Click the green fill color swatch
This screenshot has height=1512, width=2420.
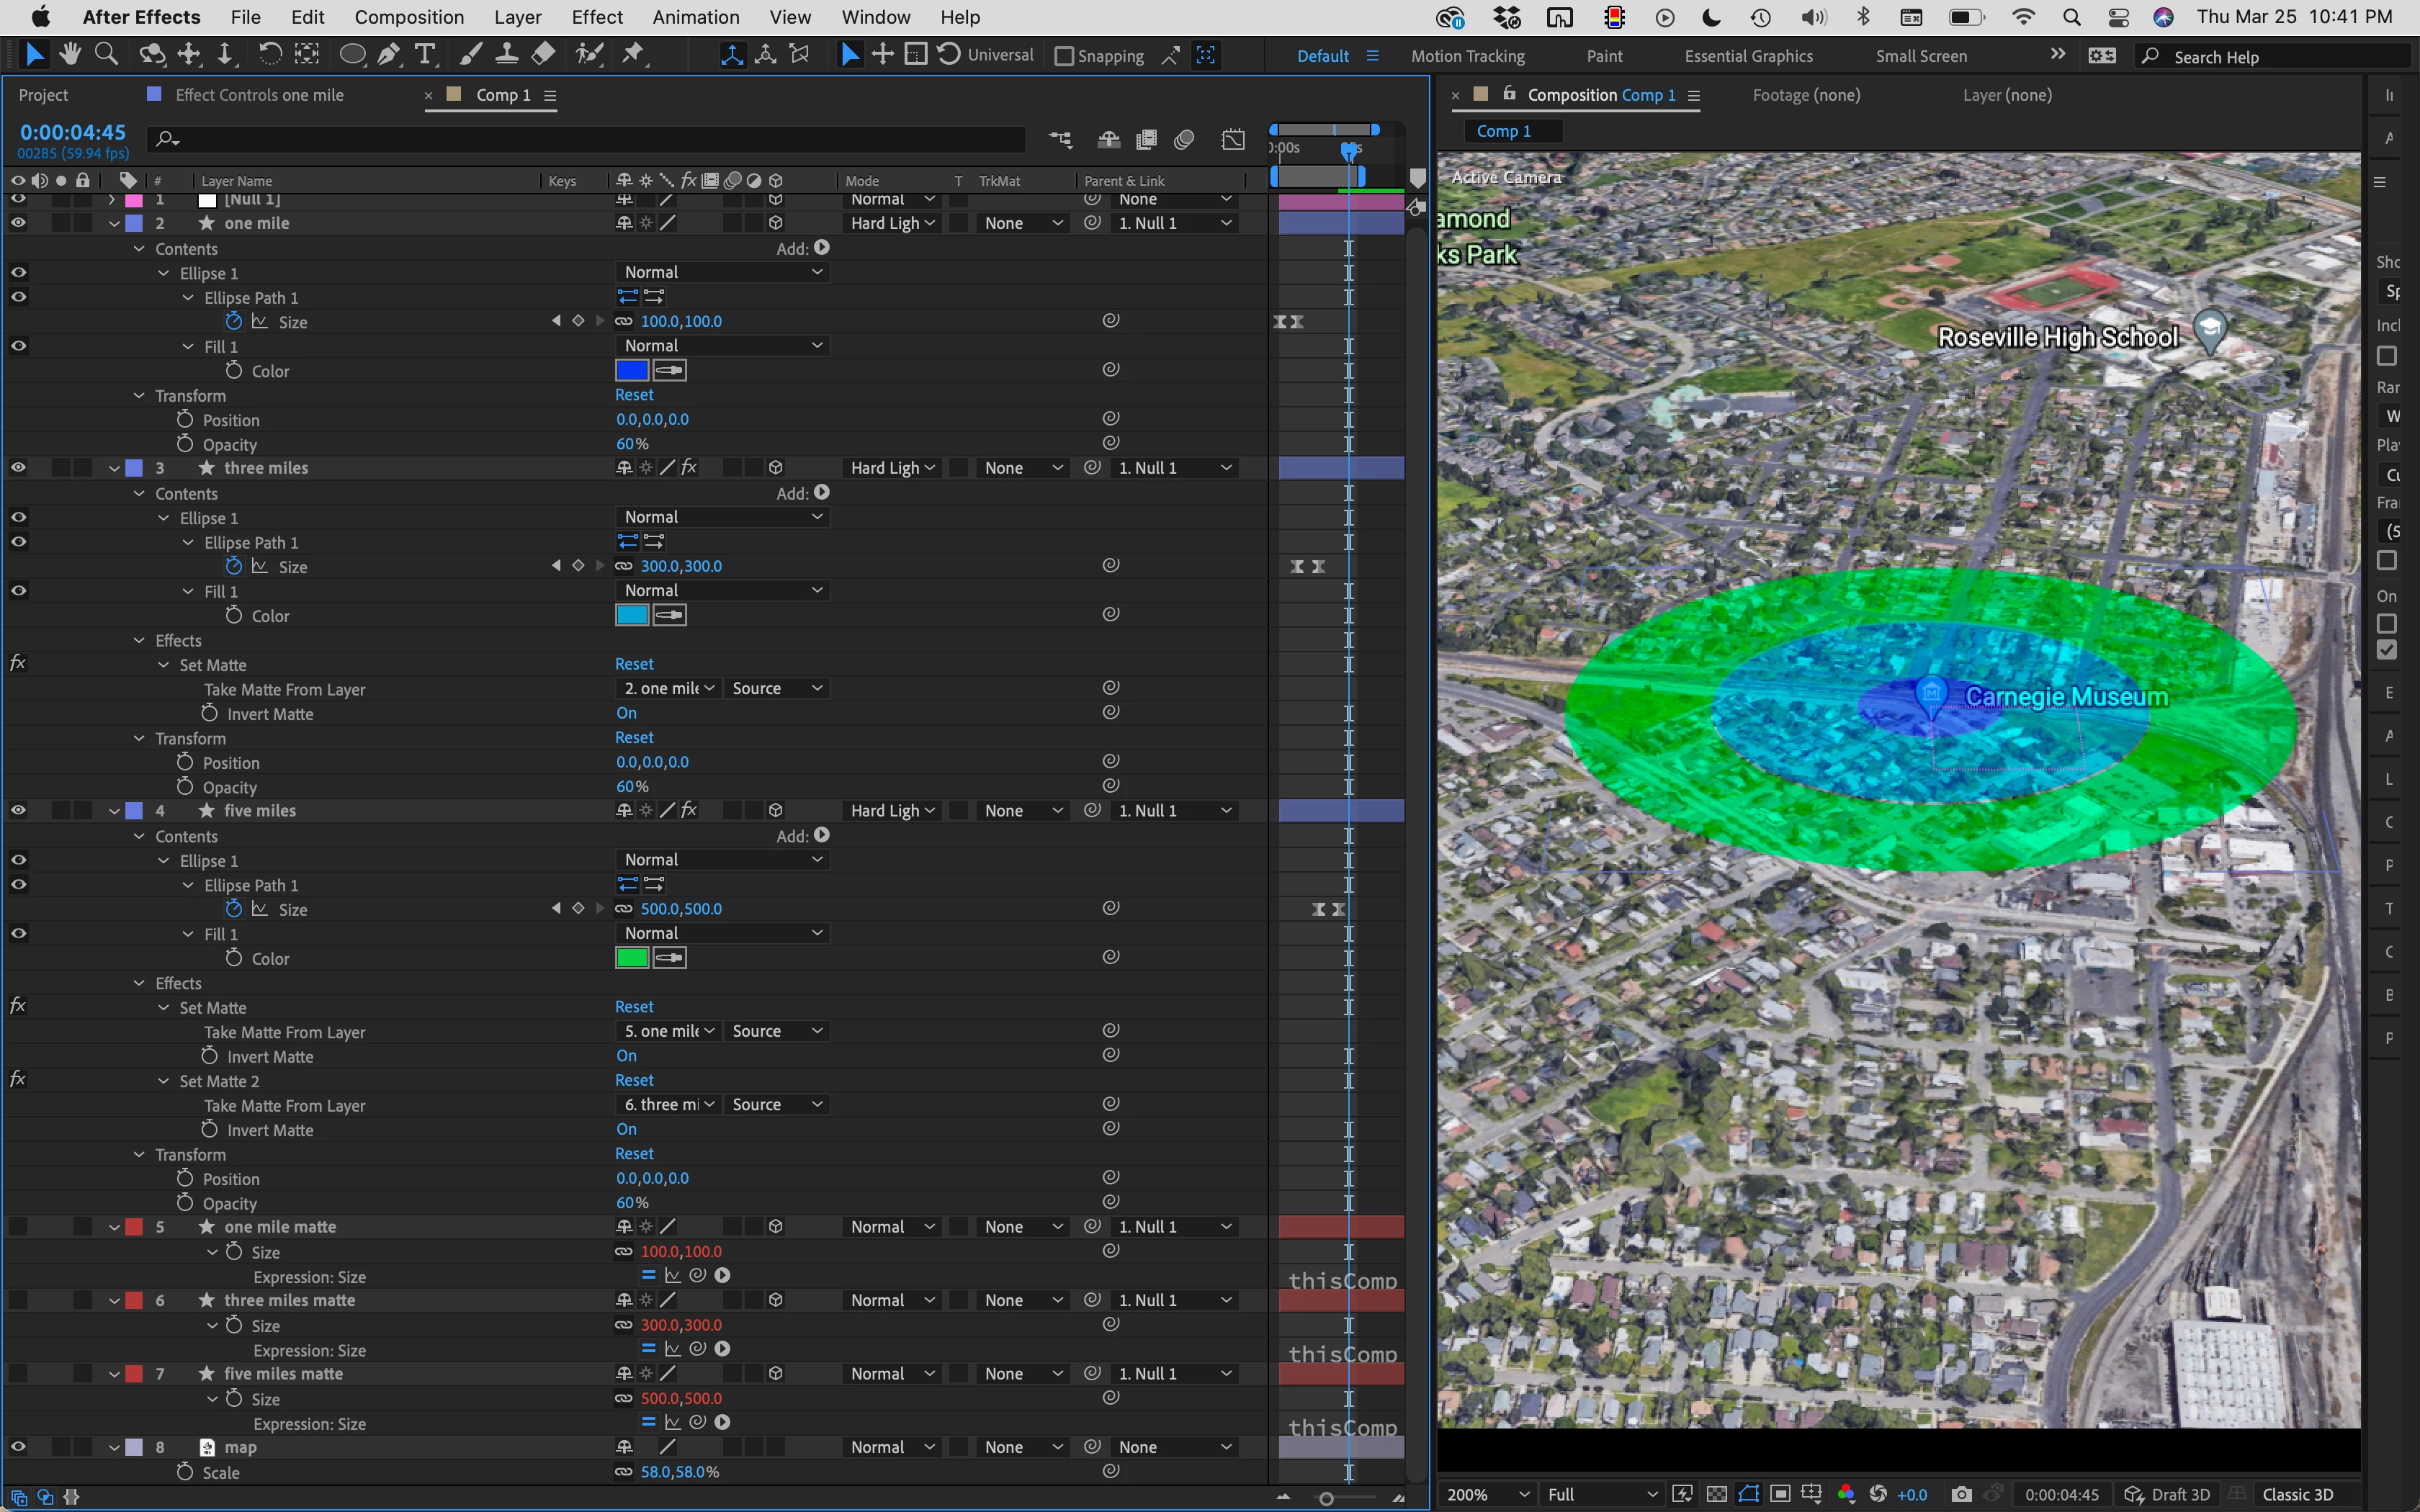(631, 958)
